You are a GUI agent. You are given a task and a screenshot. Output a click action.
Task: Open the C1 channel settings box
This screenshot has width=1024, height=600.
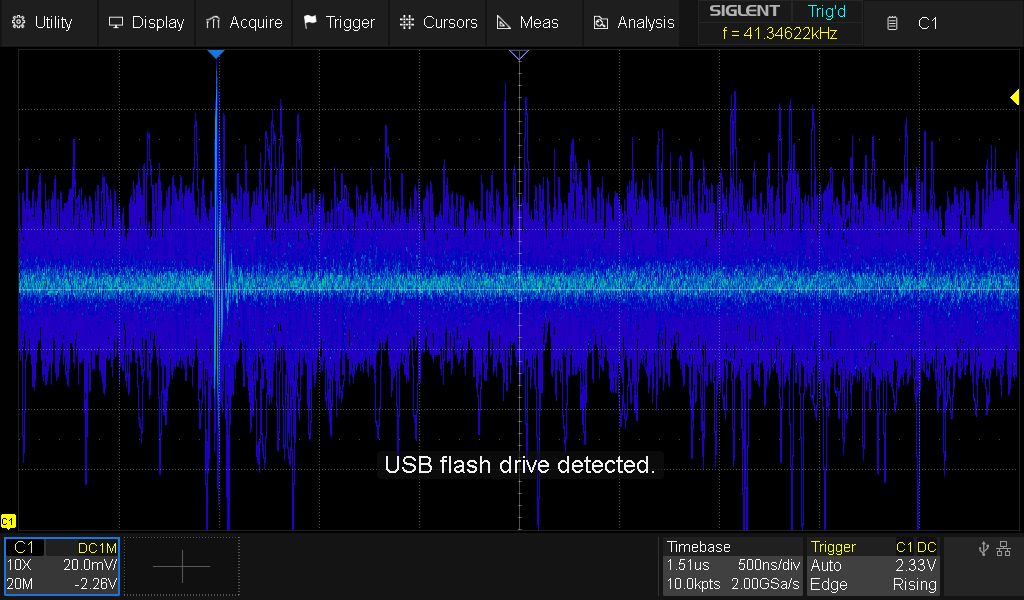(62, 566)
